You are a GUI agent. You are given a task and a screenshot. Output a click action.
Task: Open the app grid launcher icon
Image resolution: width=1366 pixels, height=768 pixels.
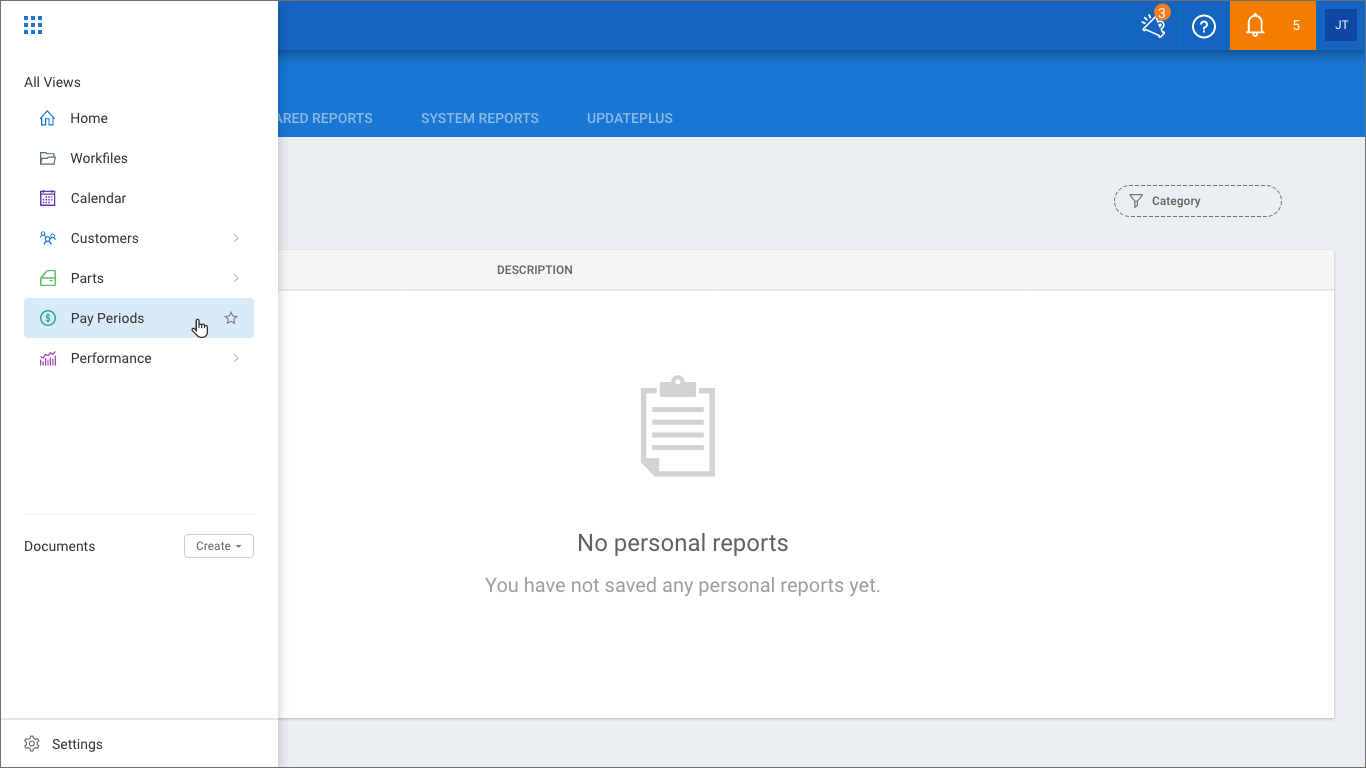[x=33, y=26]
